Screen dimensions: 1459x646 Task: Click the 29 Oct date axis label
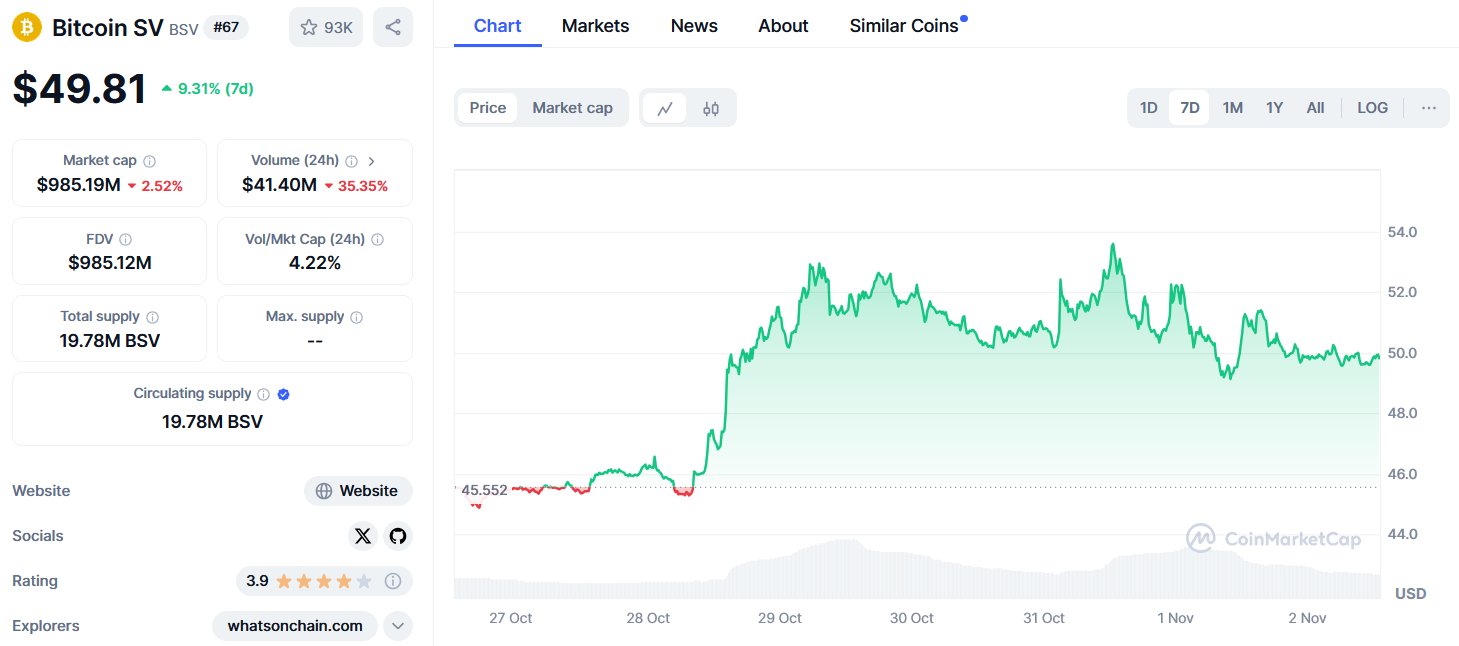(x=780, y=618)
